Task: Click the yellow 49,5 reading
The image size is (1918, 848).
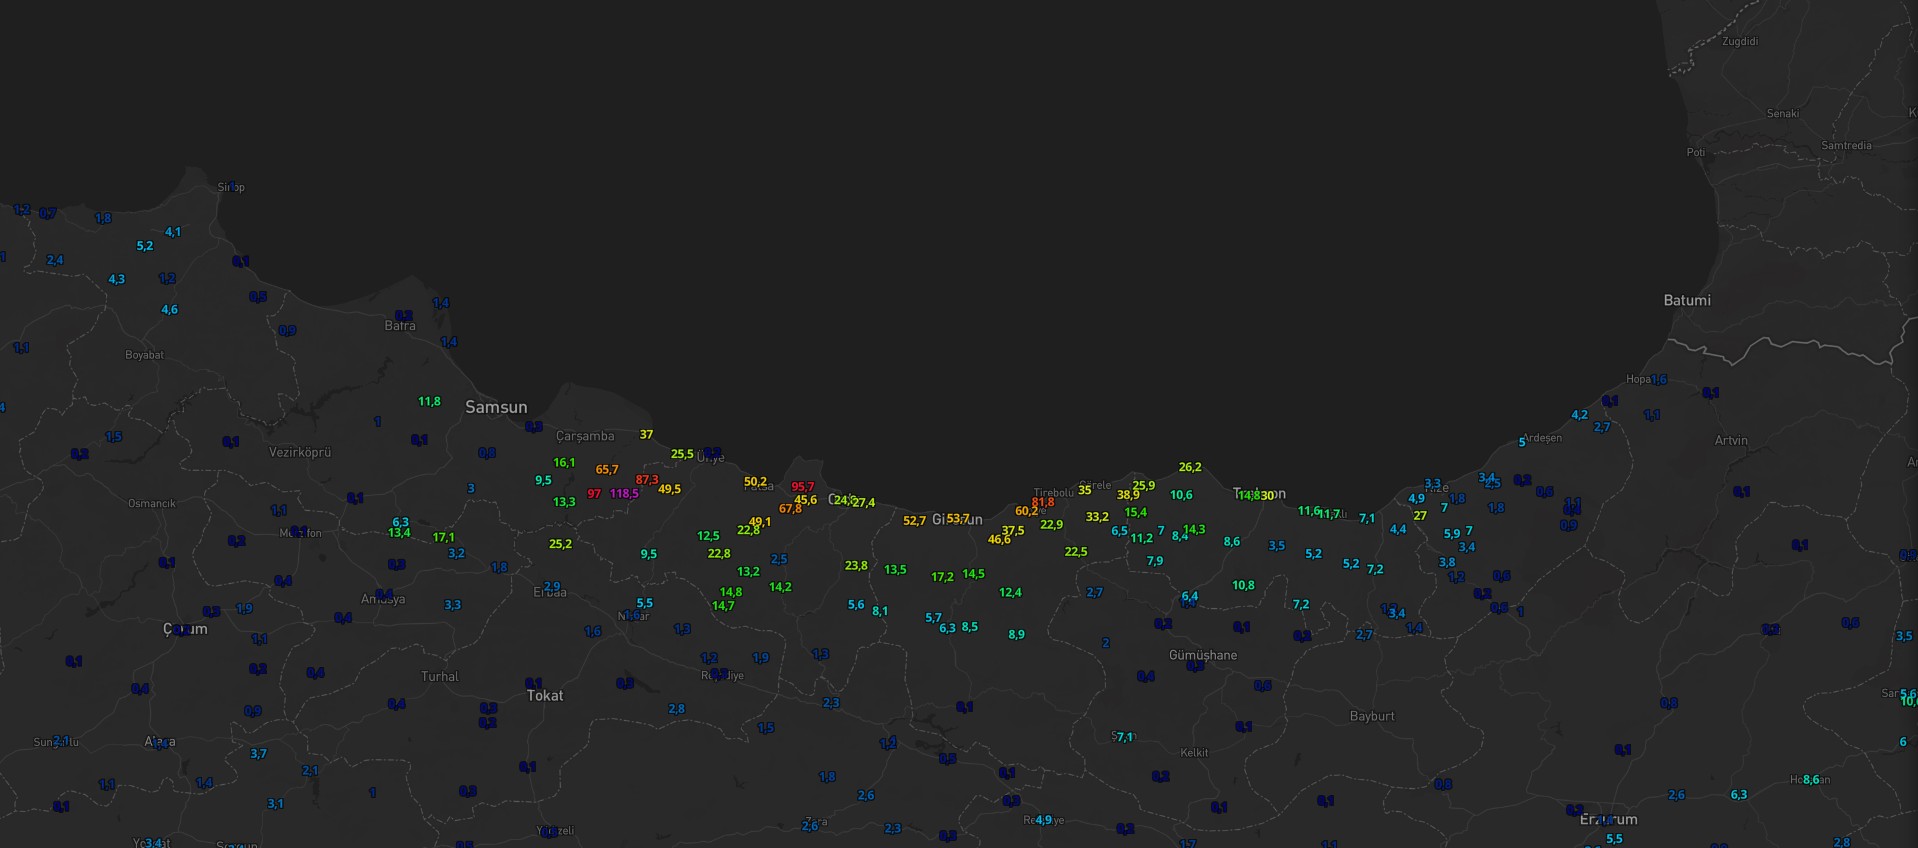Action: [x=669, y=489]
